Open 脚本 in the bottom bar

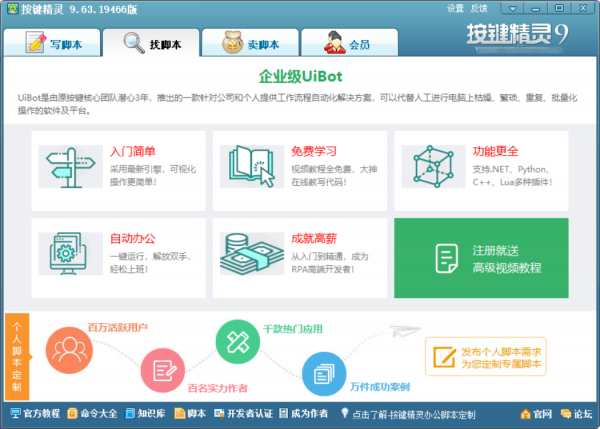click(x=190, y=414)
